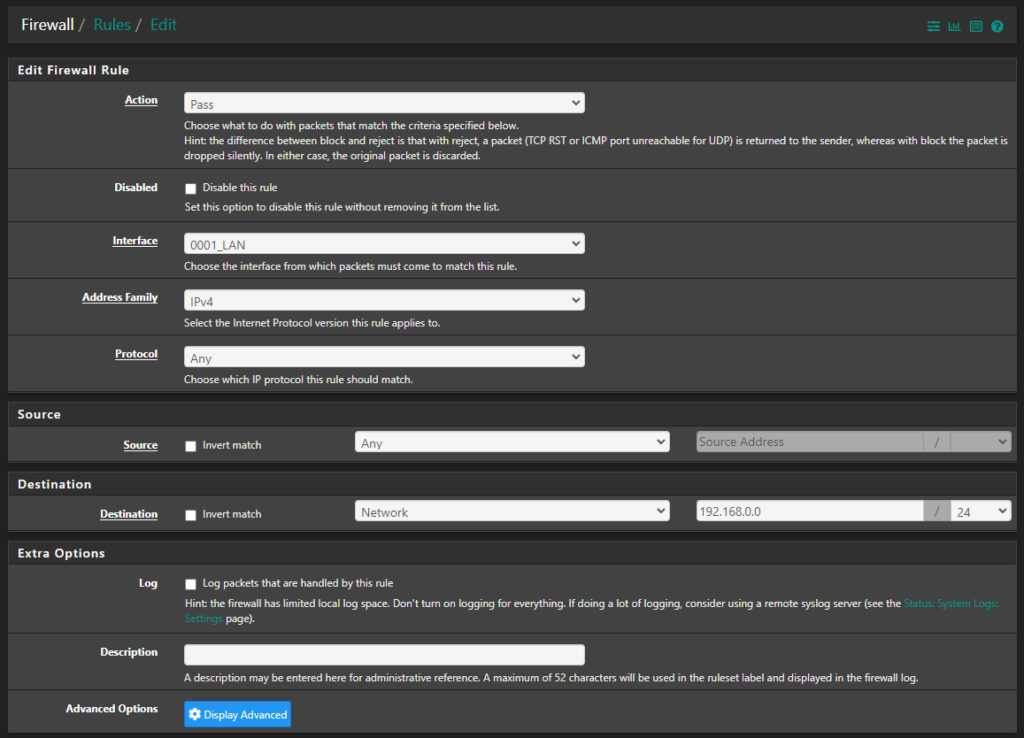Viewport: 1024px width, 738px height.
Task: Open the Source type dropdown
Action: tap(512, 441)
